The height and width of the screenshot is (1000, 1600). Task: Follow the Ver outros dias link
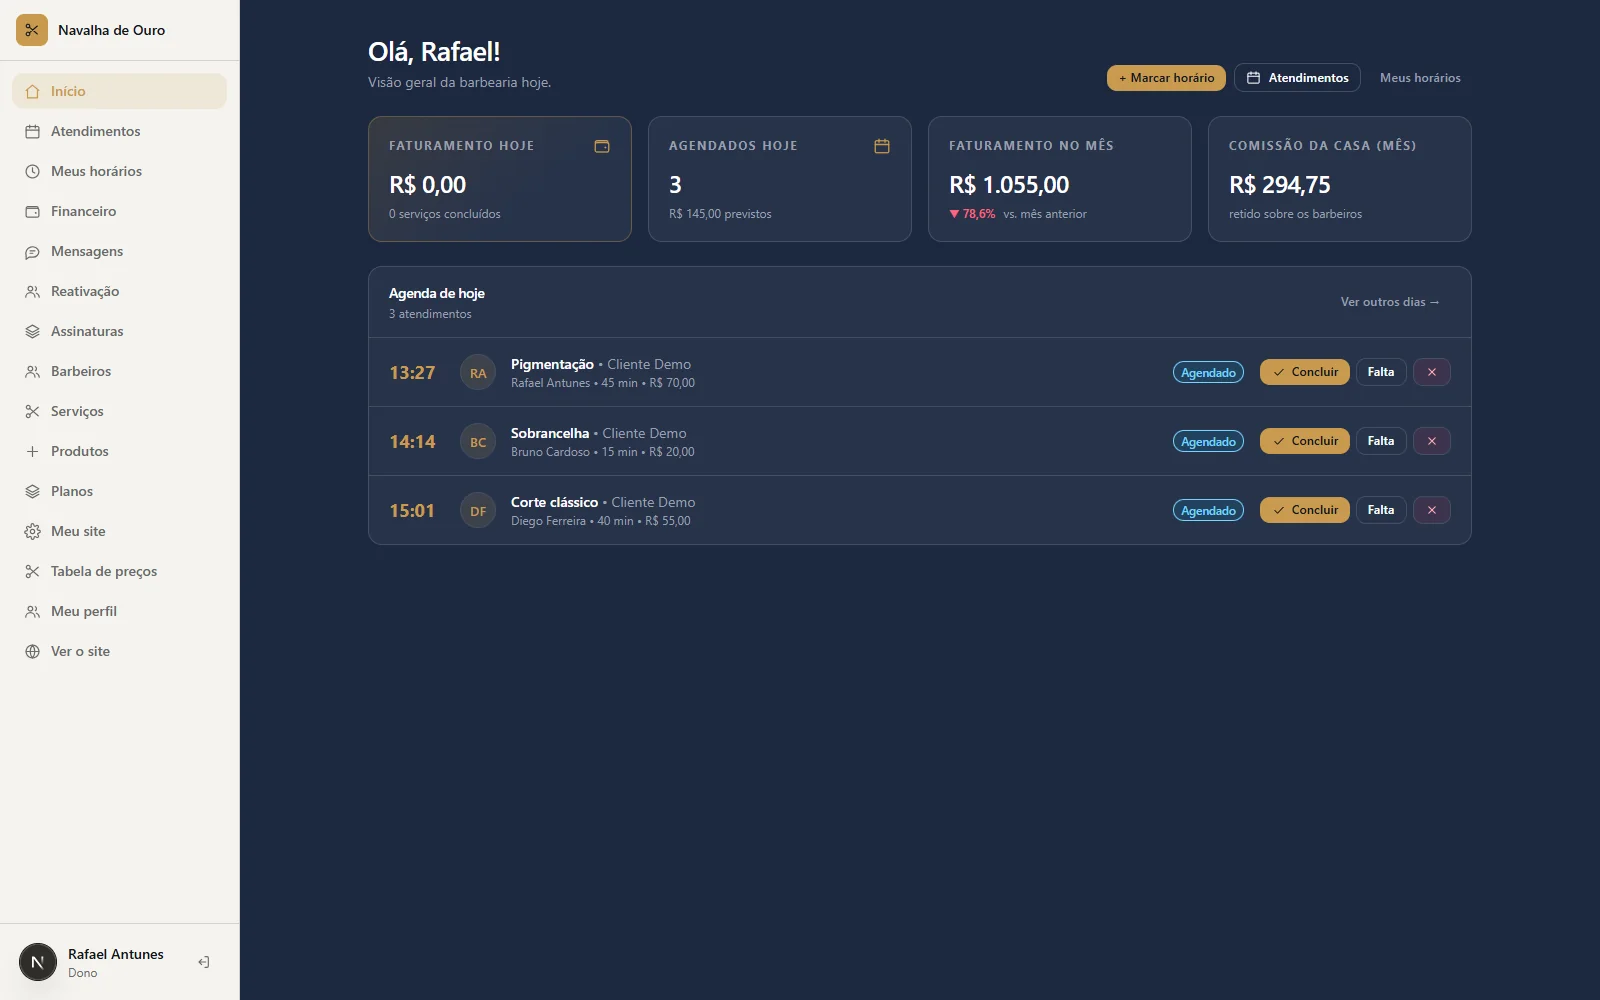pyautogui.click(x=1390, y=302)
